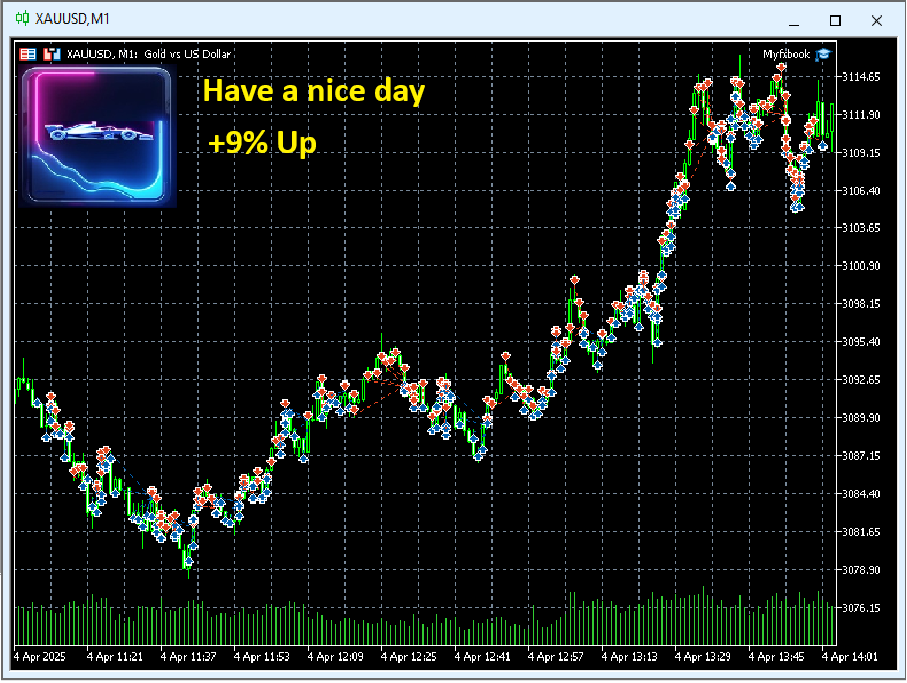Click the '4 Apr 13:13' time label

[629, 657]
